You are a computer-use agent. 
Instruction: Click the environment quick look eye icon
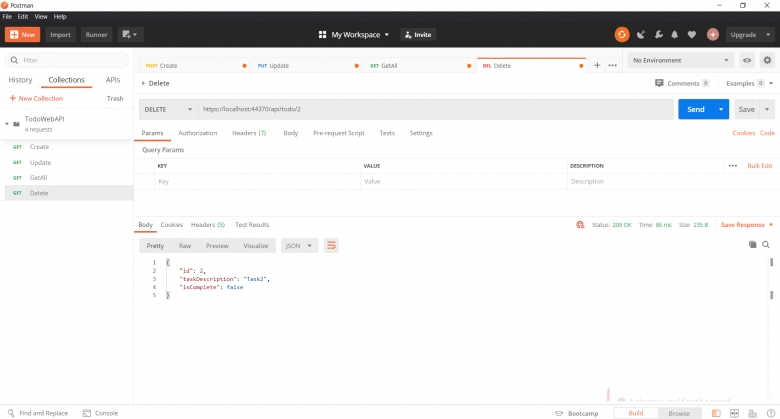(747, 60)
